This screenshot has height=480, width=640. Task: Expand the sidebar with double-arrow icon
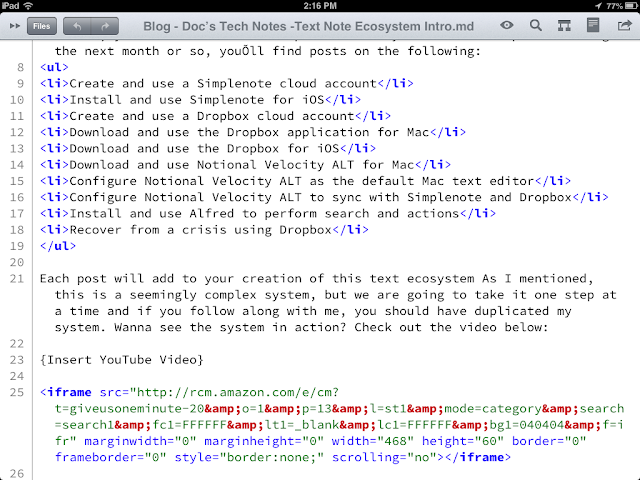(x=15, y=26)
